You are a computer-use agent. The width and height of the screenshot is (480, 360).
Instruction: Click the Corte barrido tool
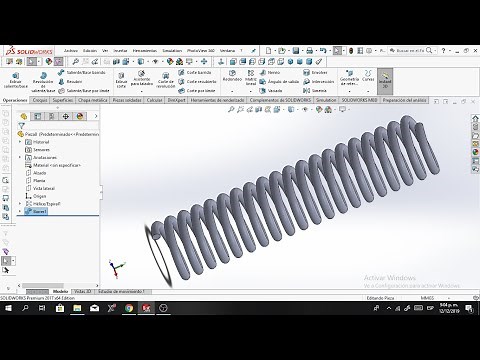pyautogui.click(x=195, y=72)
